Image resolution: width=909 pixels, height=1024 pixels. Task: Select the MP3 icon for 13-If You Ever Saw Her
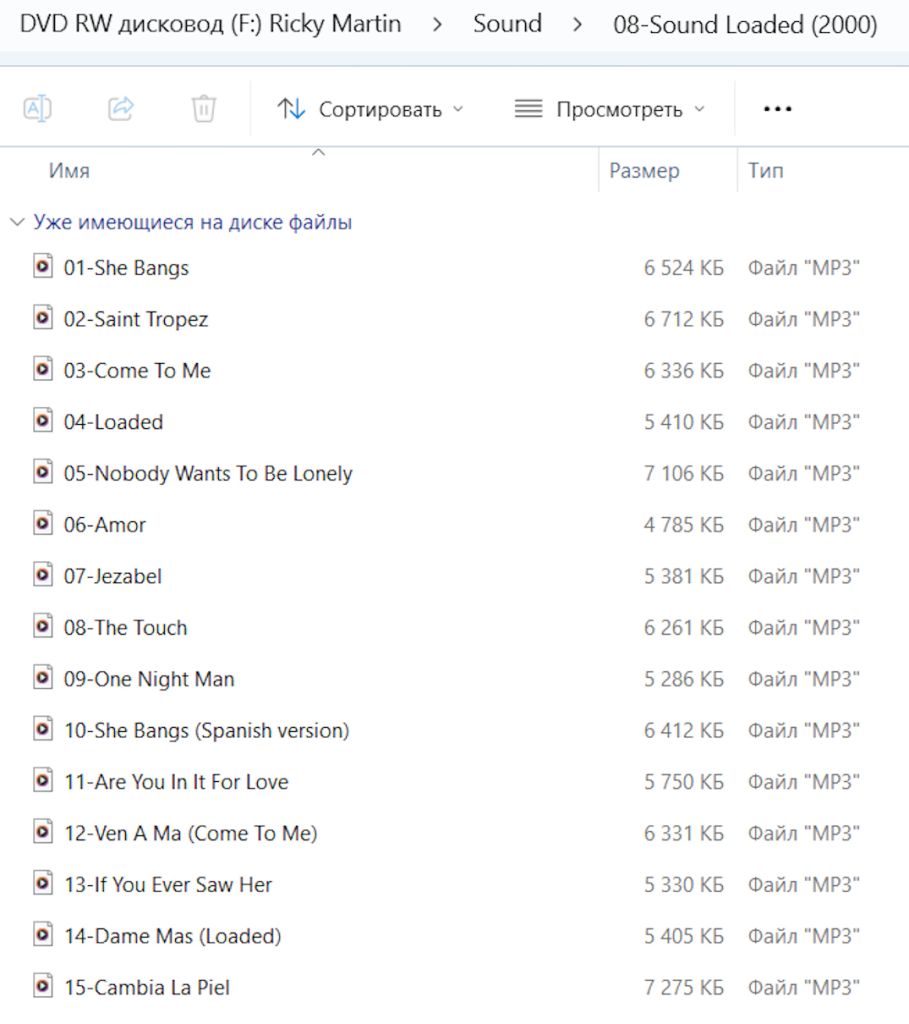43,884
